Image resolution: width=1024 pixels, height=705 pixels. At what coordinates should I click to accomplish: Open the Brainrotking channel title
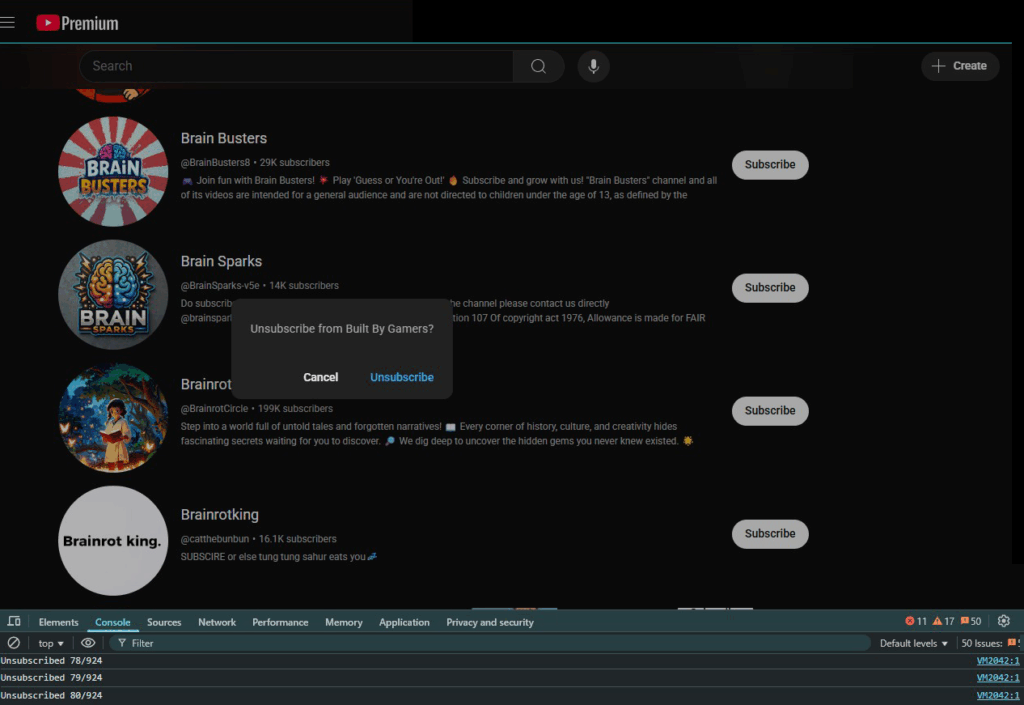[x=219, y=515]
